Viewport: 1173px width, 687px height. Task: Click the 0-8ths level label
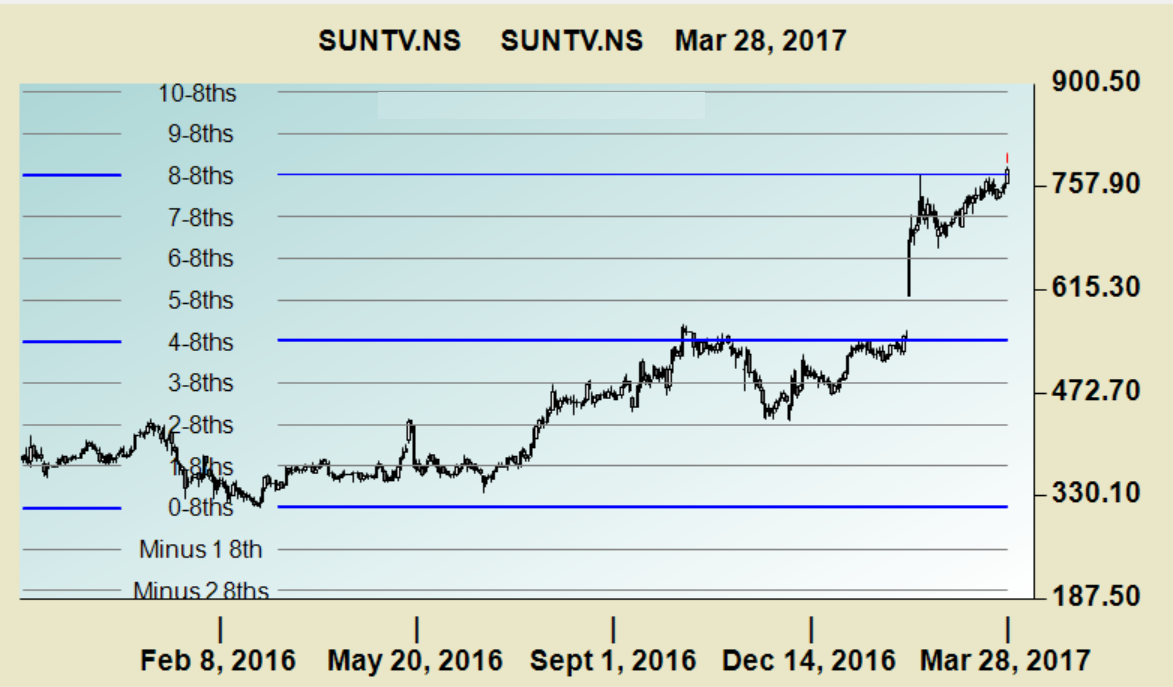click(198, 508)
